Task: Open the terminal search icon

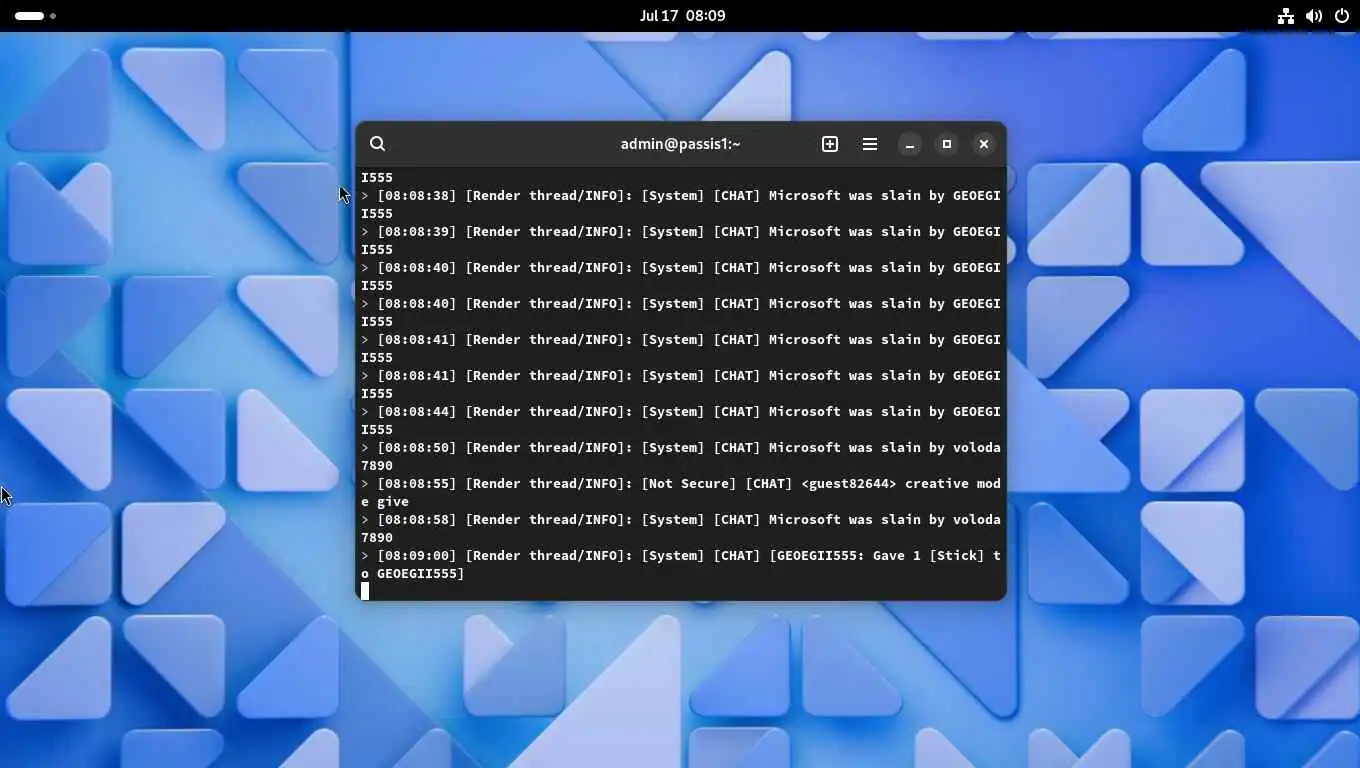Action: [377, 144]
